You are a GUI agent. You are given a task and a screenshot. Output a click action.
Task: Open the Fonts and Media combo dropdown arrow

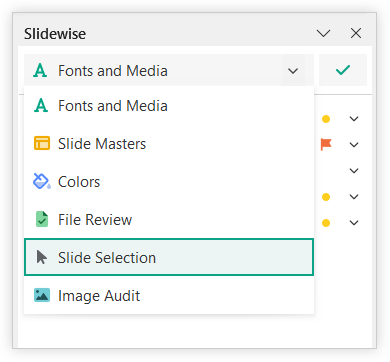pyautogui.click(x=293, y=71)
